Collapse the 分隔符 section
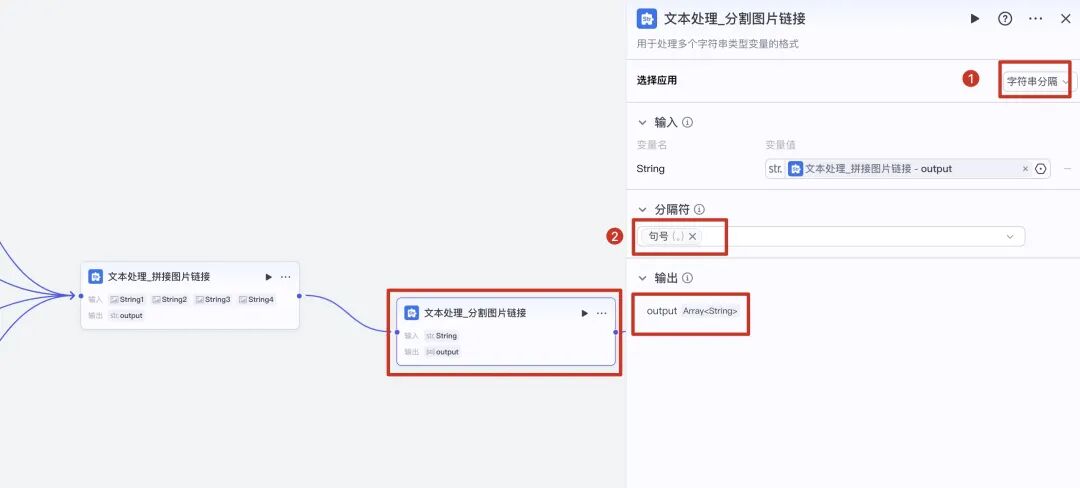Viewport: 1080px width, 488px height. 643,209
